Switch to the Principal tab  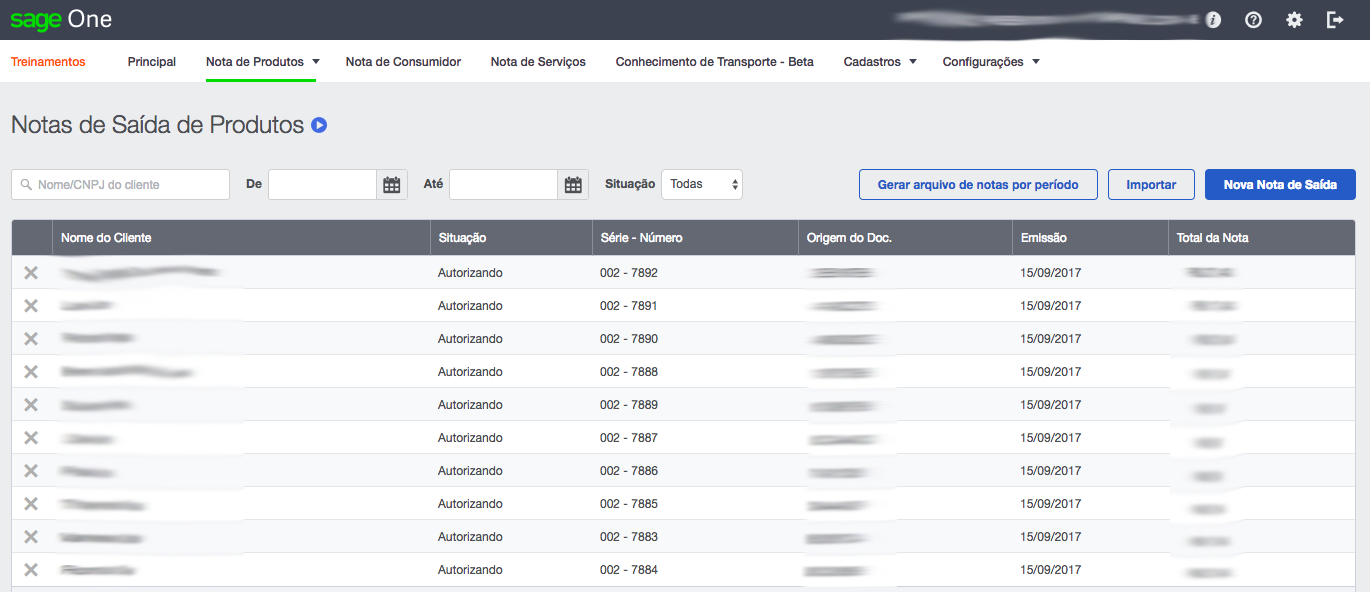151,61
